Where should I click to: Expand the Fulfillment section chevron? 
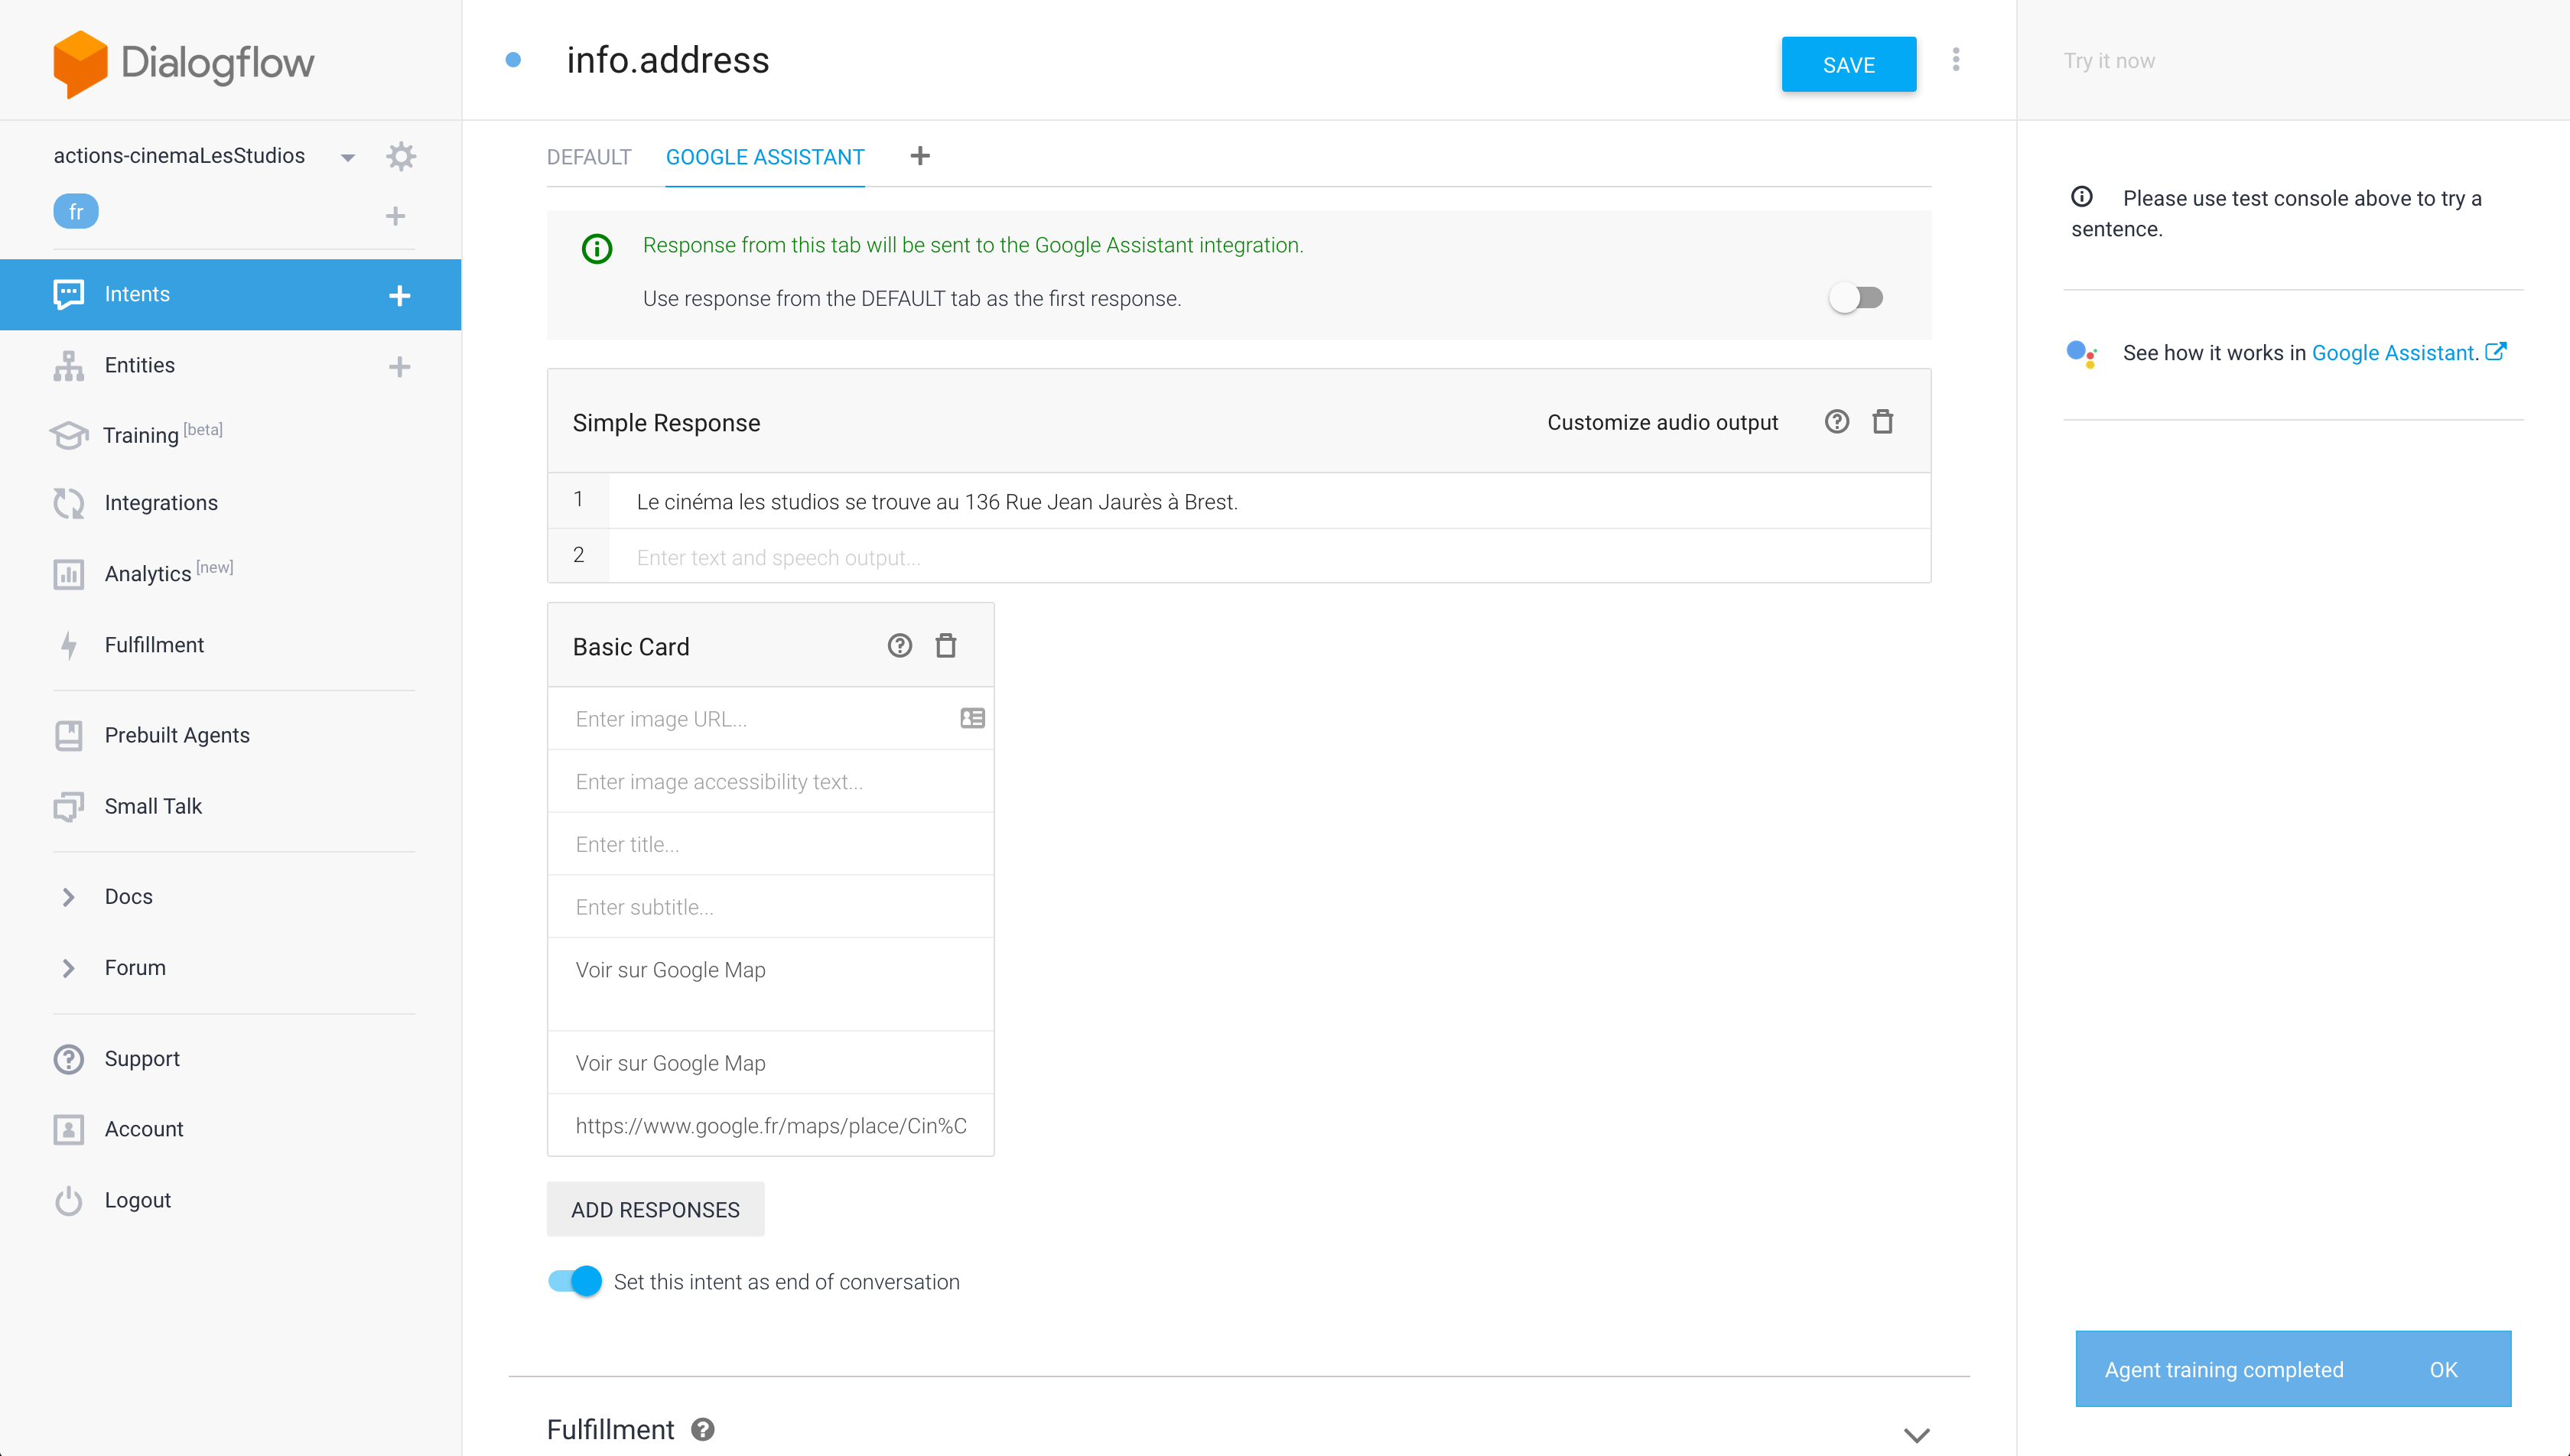1916,1435
